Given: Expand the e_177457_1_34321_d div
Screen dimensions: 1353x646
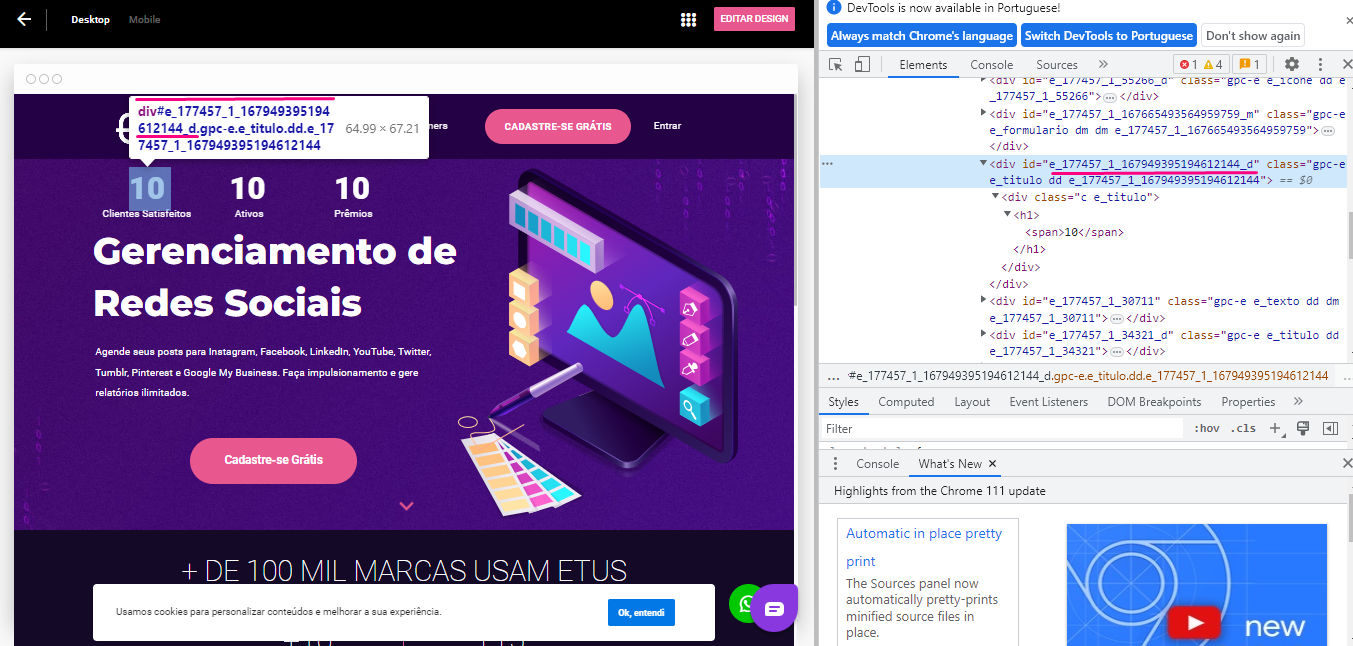Looking at the screenshot, I should 983,335.
